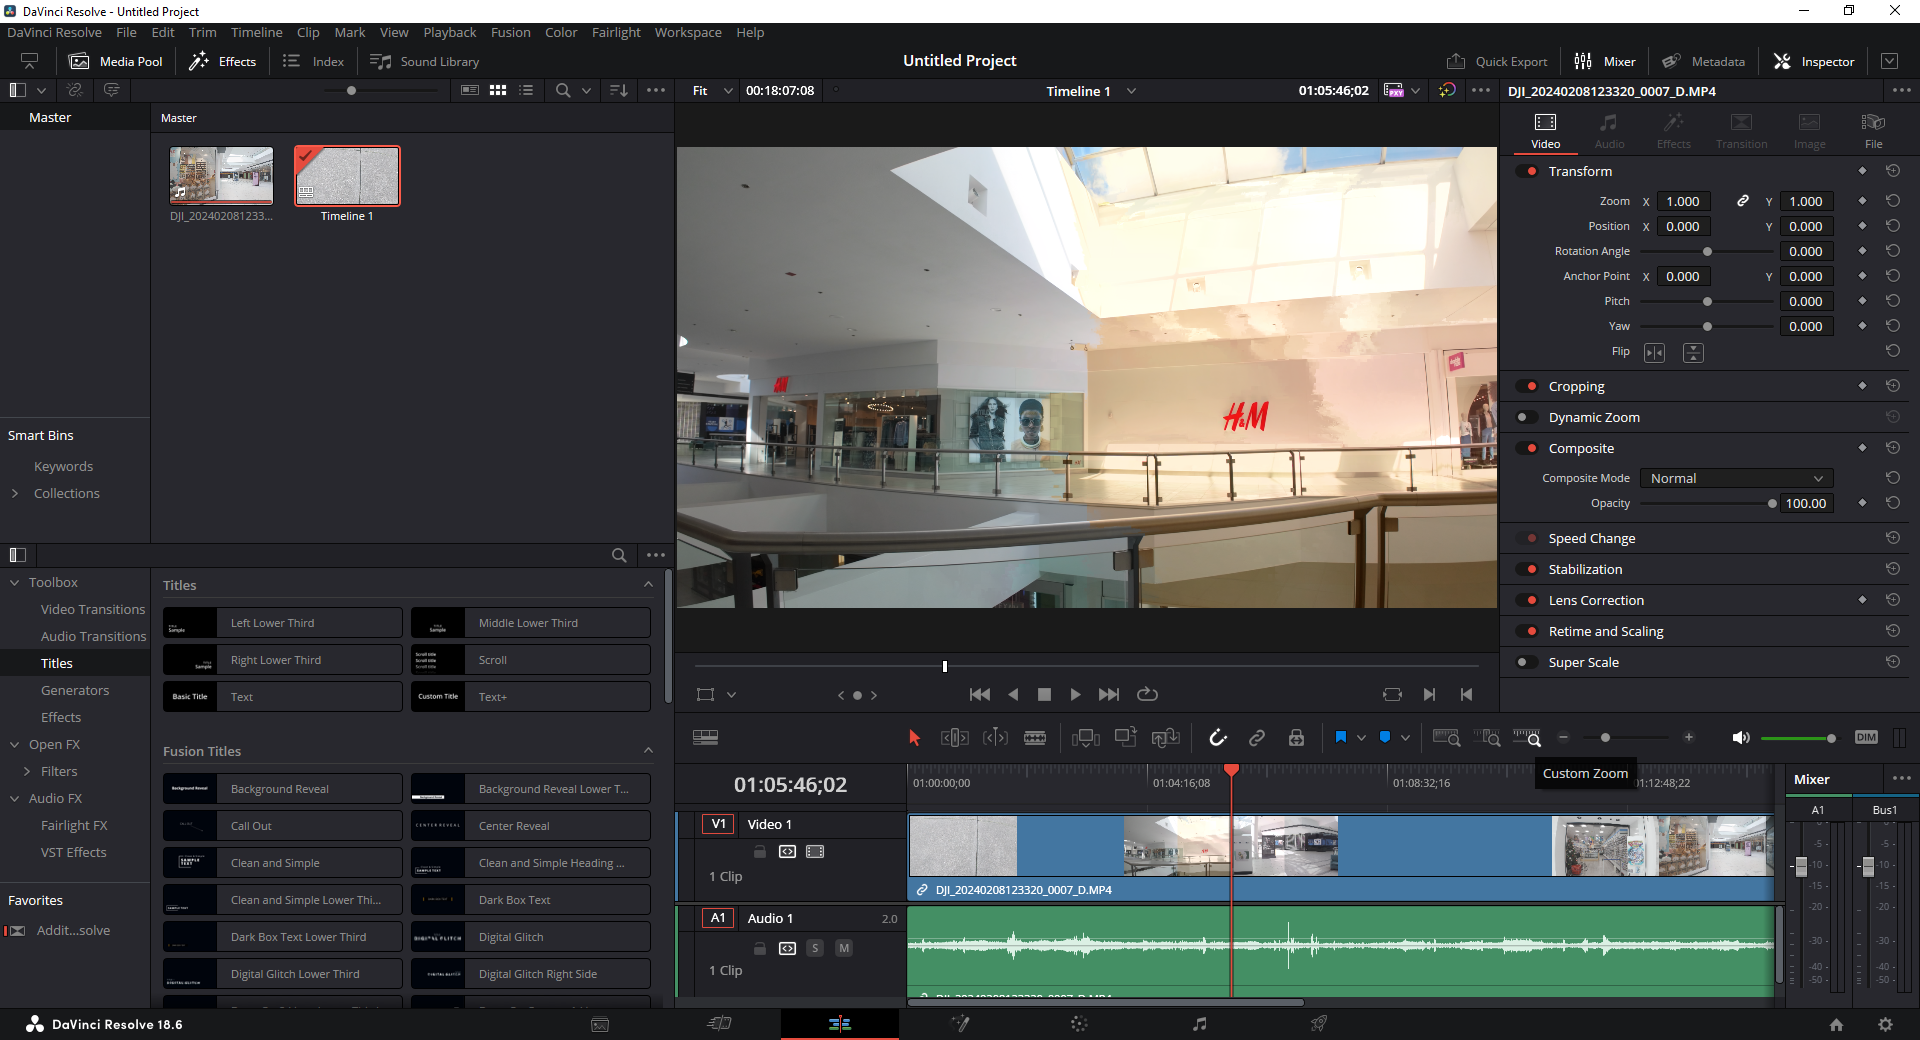1920x1040 pixels.
Task: Flip the clip vertically
Action: click(x=1693, y=352)
